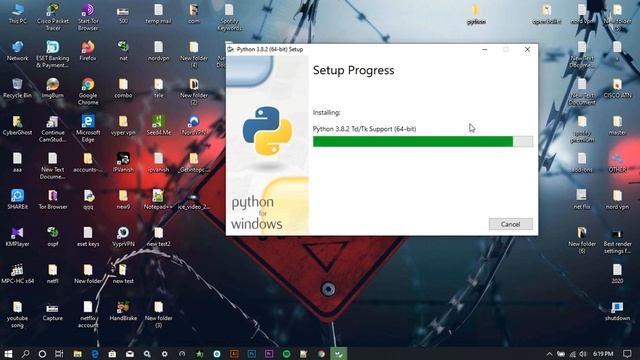Select the Continue CamStudio desktop shortcut
This screenshot has height=360, width=640.
click(x=53, y=129)
